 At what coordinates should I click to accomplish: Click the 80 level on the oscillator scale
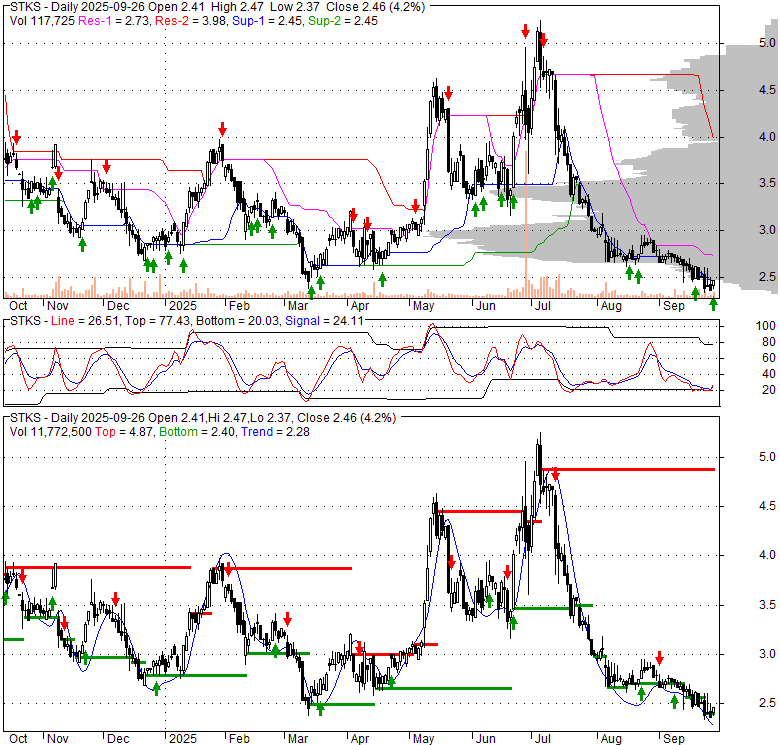pyautogui.click(x=769, y=342)
